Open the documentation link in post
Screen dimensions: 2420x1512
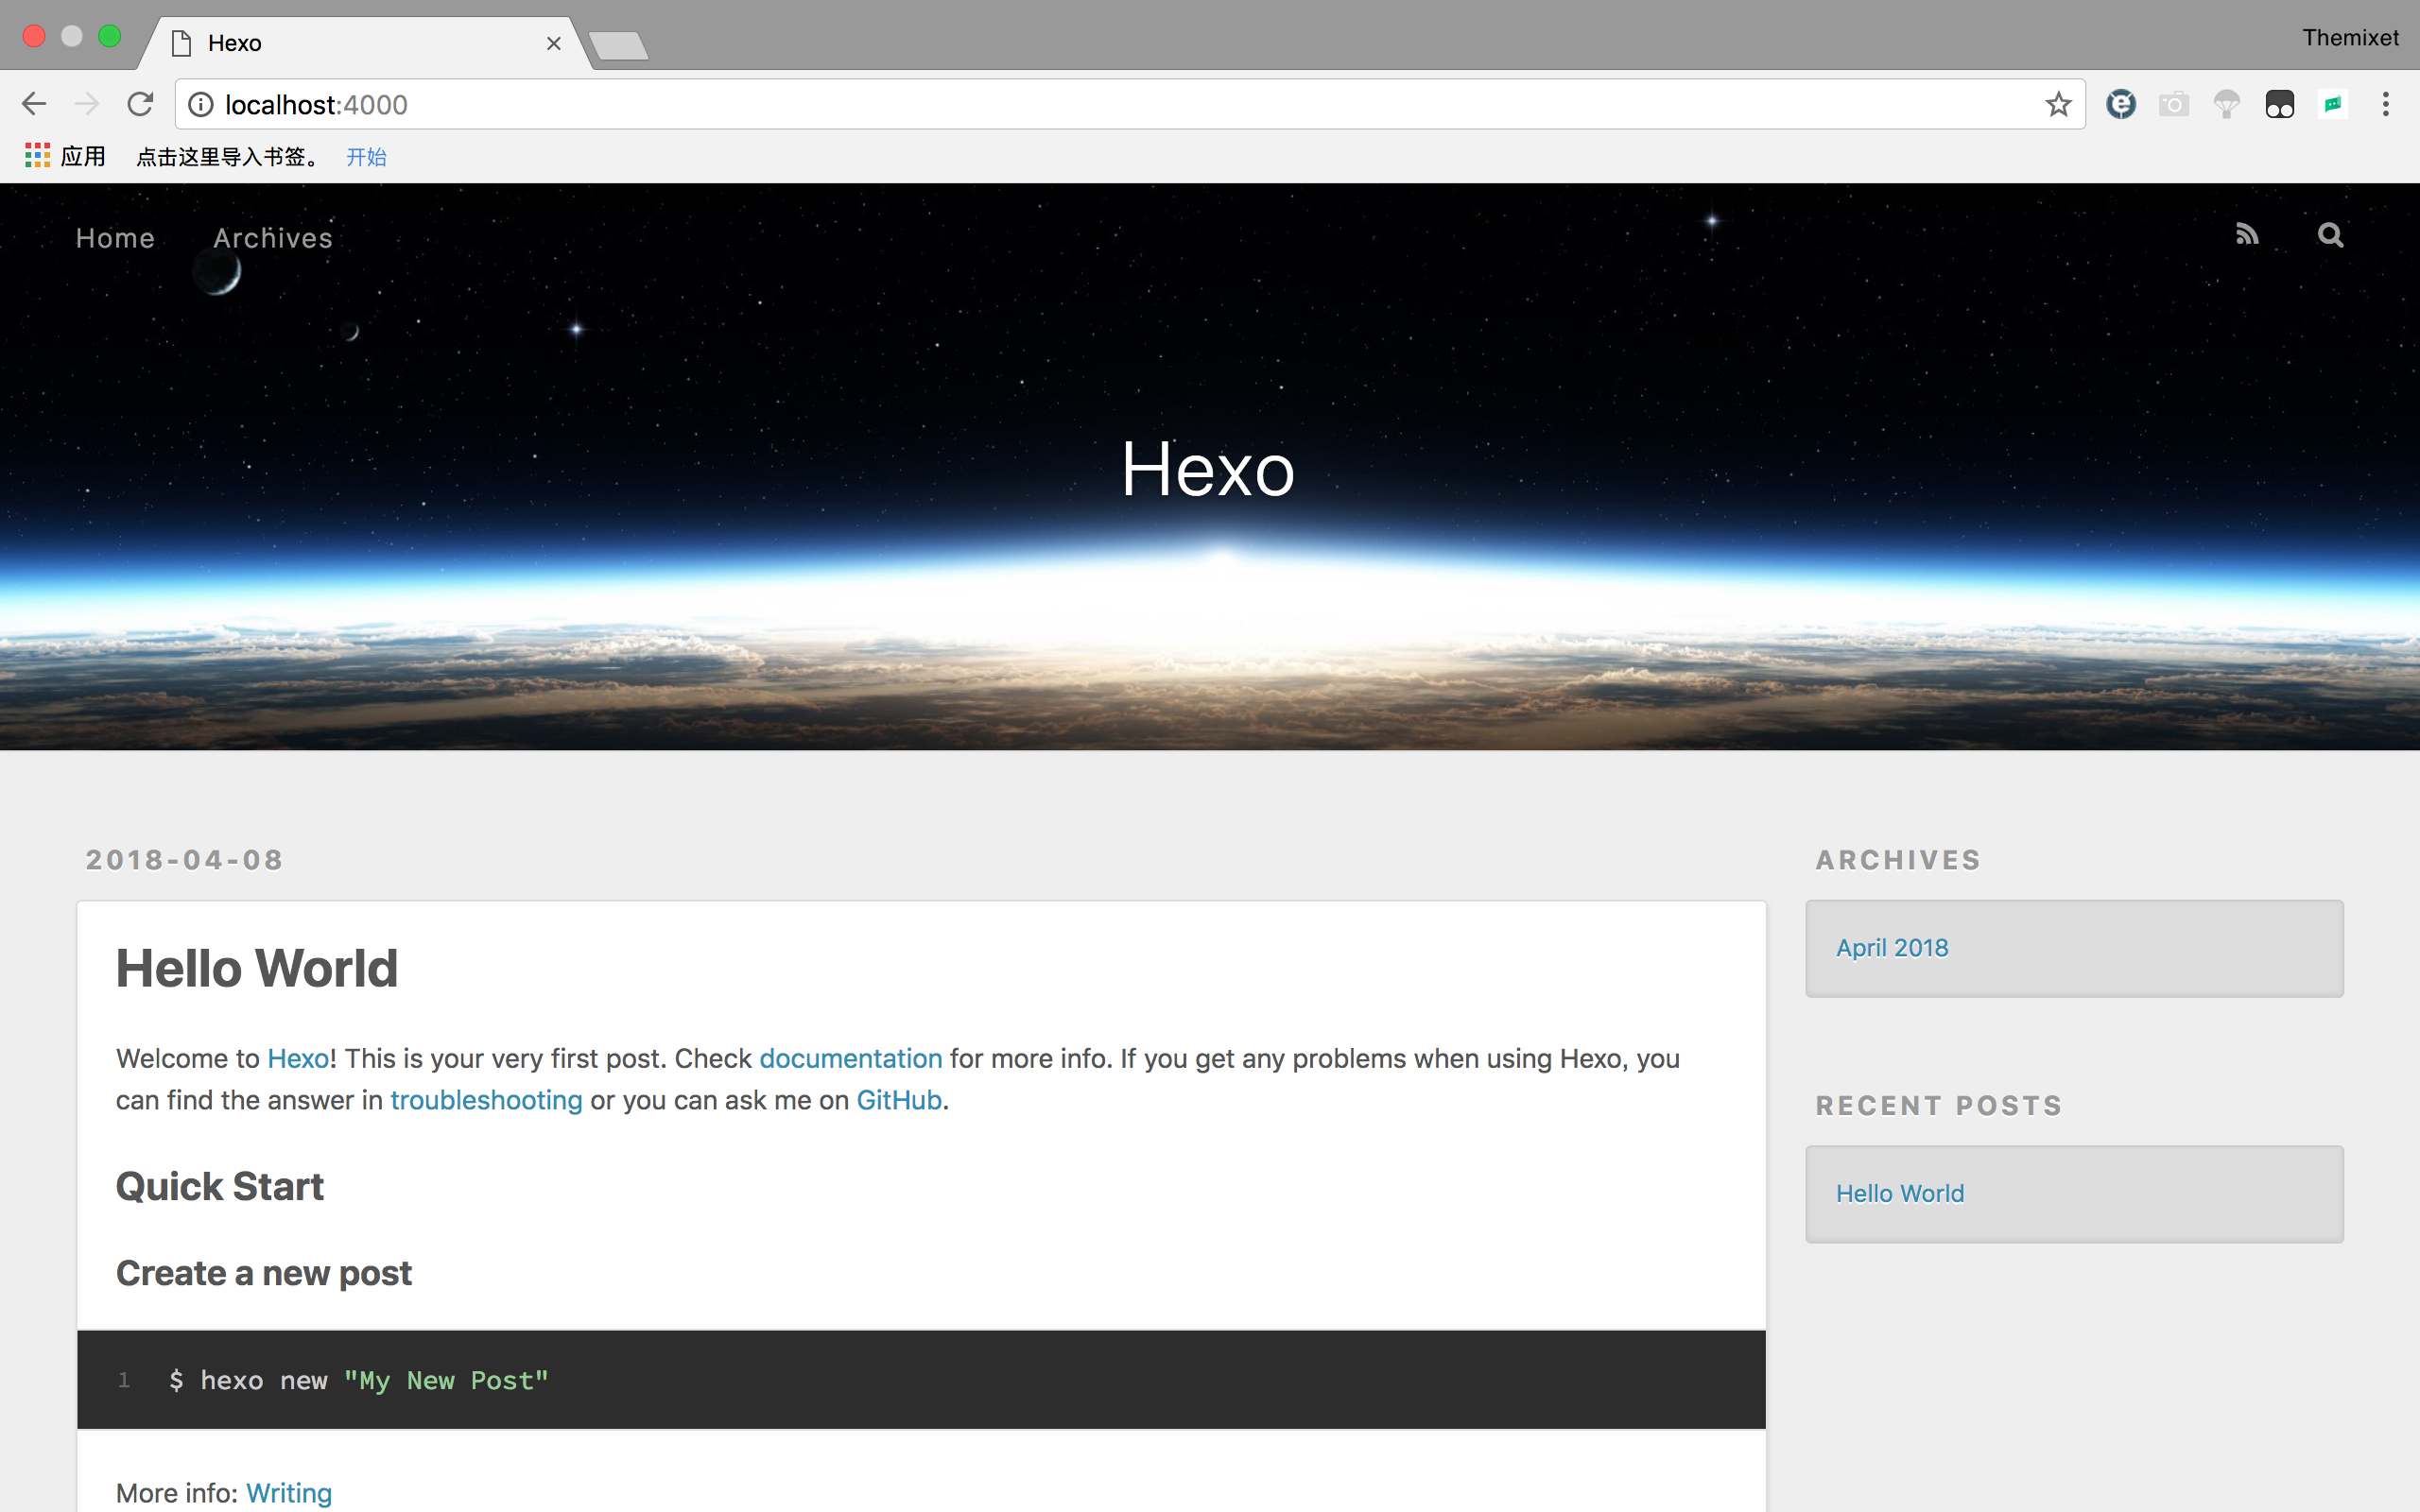coord(850,1058)
